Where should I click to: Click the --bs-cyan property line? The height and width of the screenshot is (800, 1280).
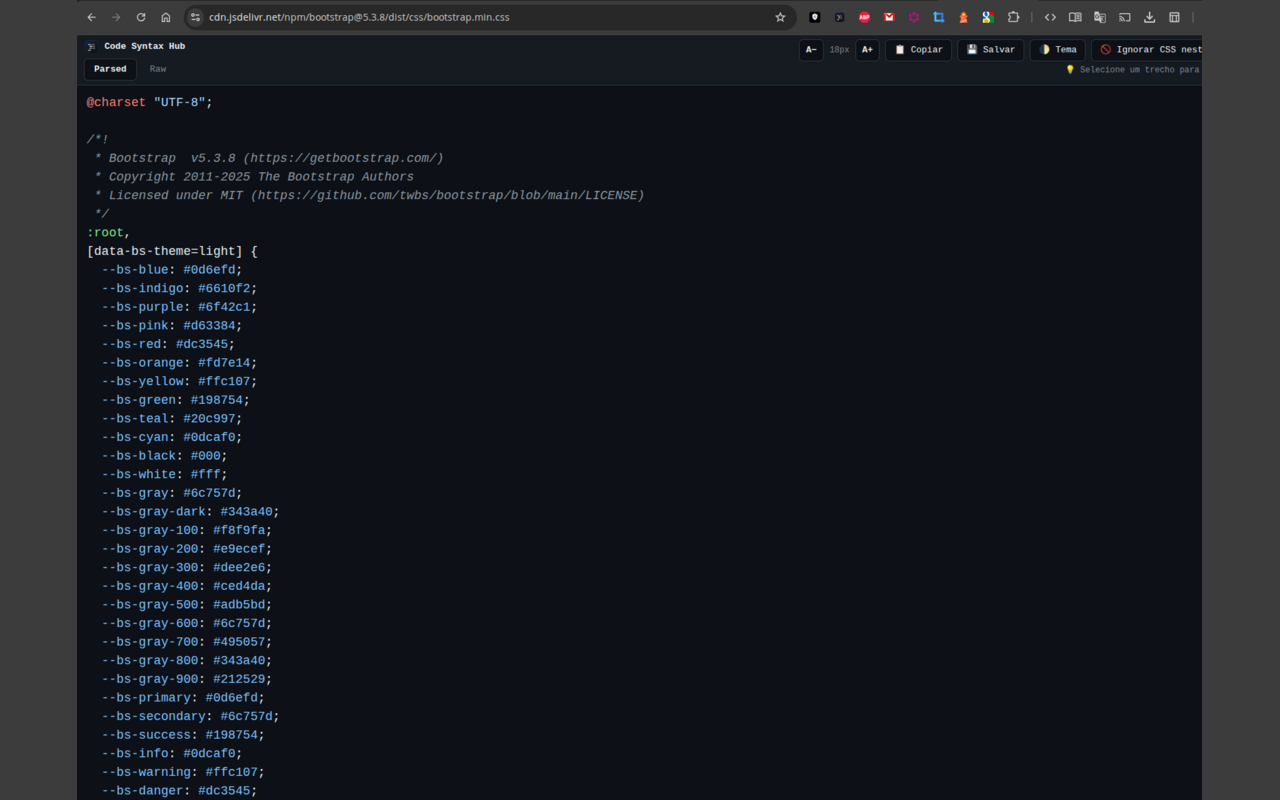click(172, 437)
